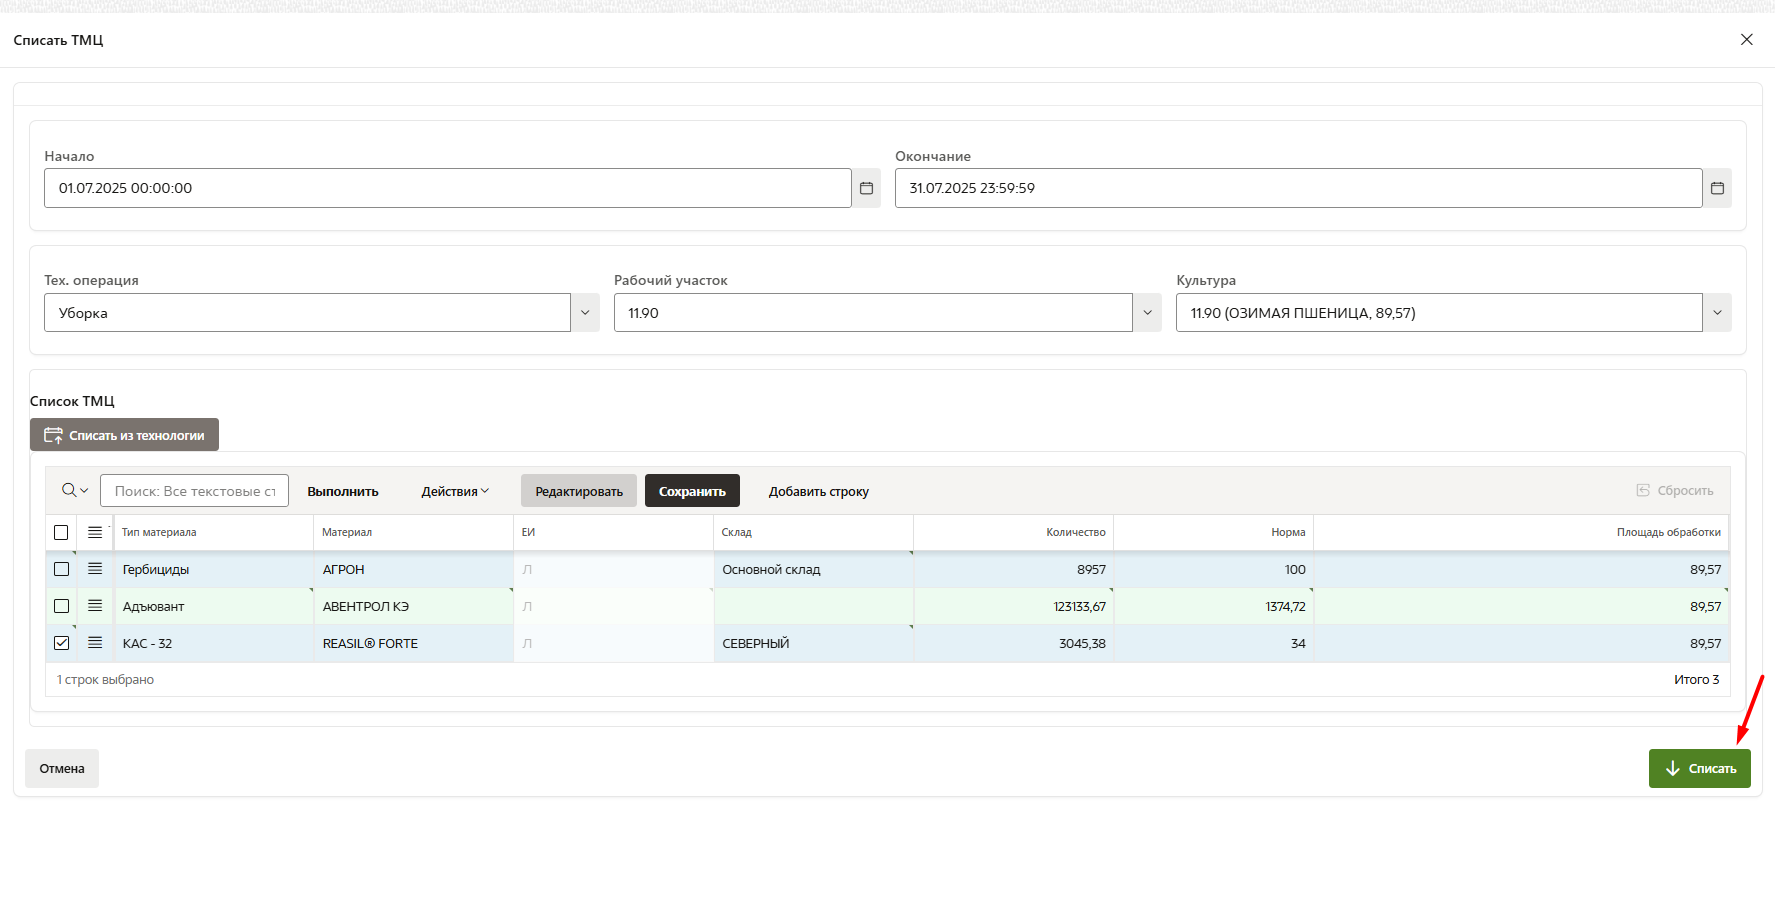The height and width of the screenshot is (900, 1775).
Task: Open row menu for КАС - 32 row
Action: [95, 643]
